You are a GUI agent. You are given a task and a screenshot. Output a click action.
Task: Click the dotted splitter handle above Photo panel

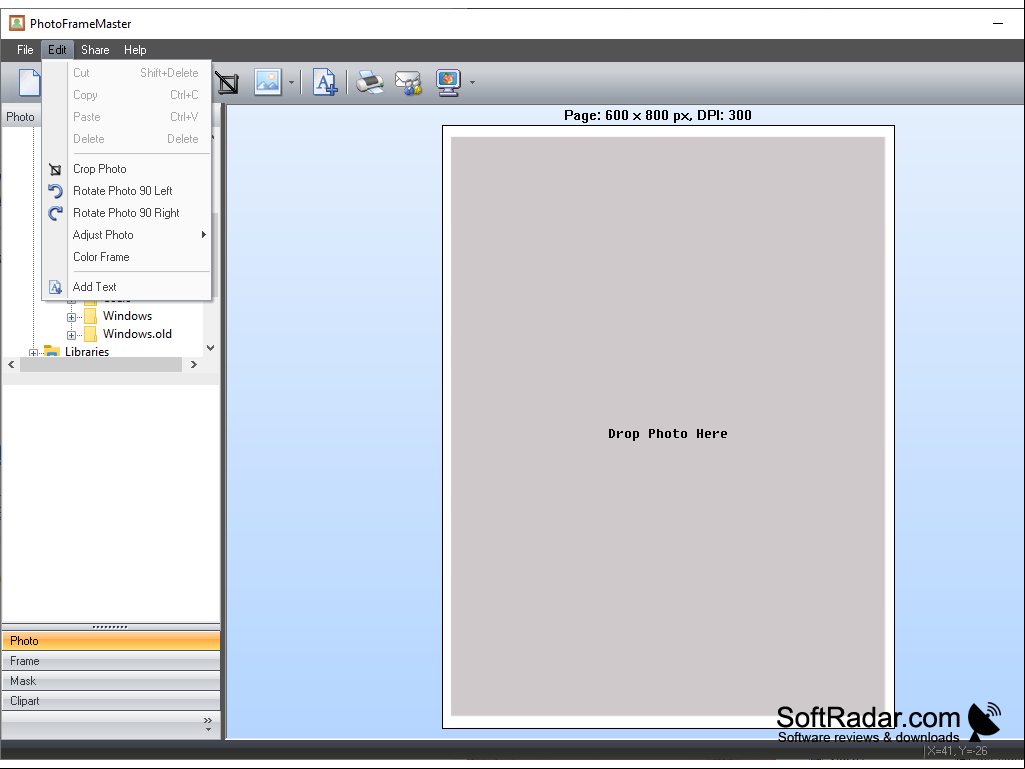pyautogui.click(x=110, y=626)
